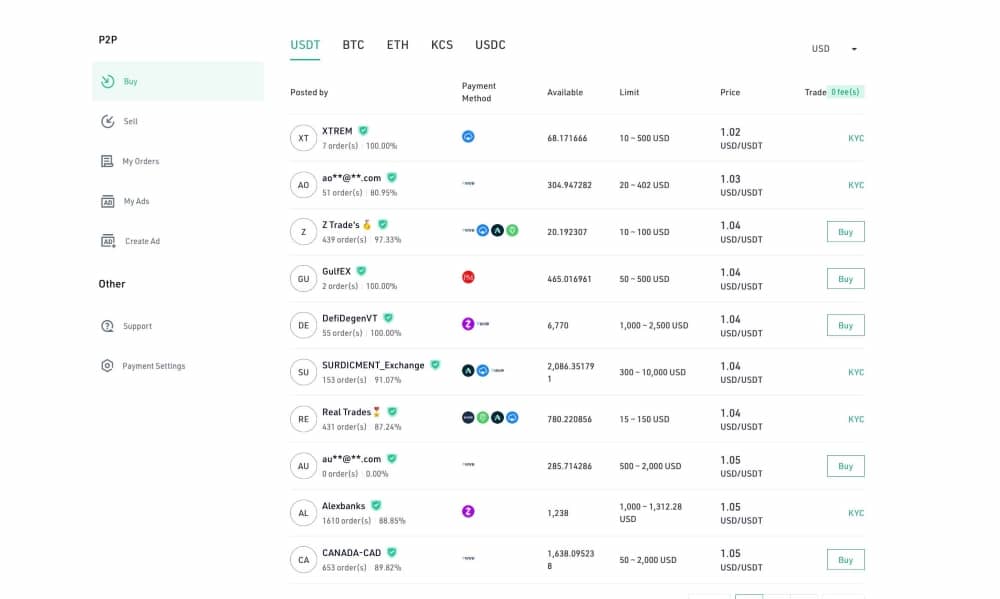Switch to the USDT tab
This screenshot has height=599, width=1000.
click(x=305, y=45)
